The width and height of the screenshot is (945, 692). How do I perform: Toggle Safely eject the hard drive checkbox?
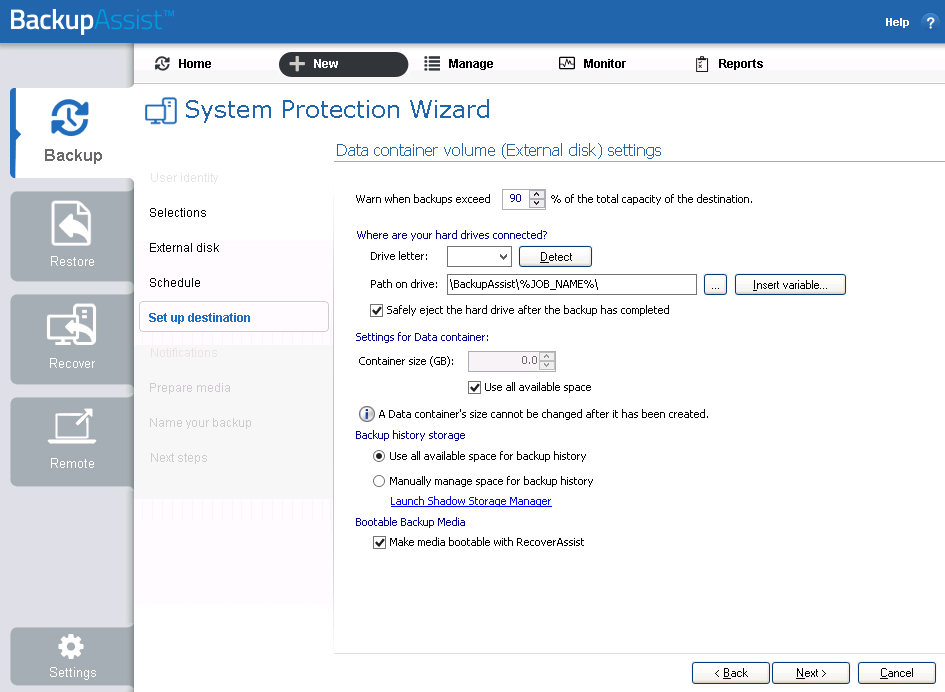pos(377,310)
